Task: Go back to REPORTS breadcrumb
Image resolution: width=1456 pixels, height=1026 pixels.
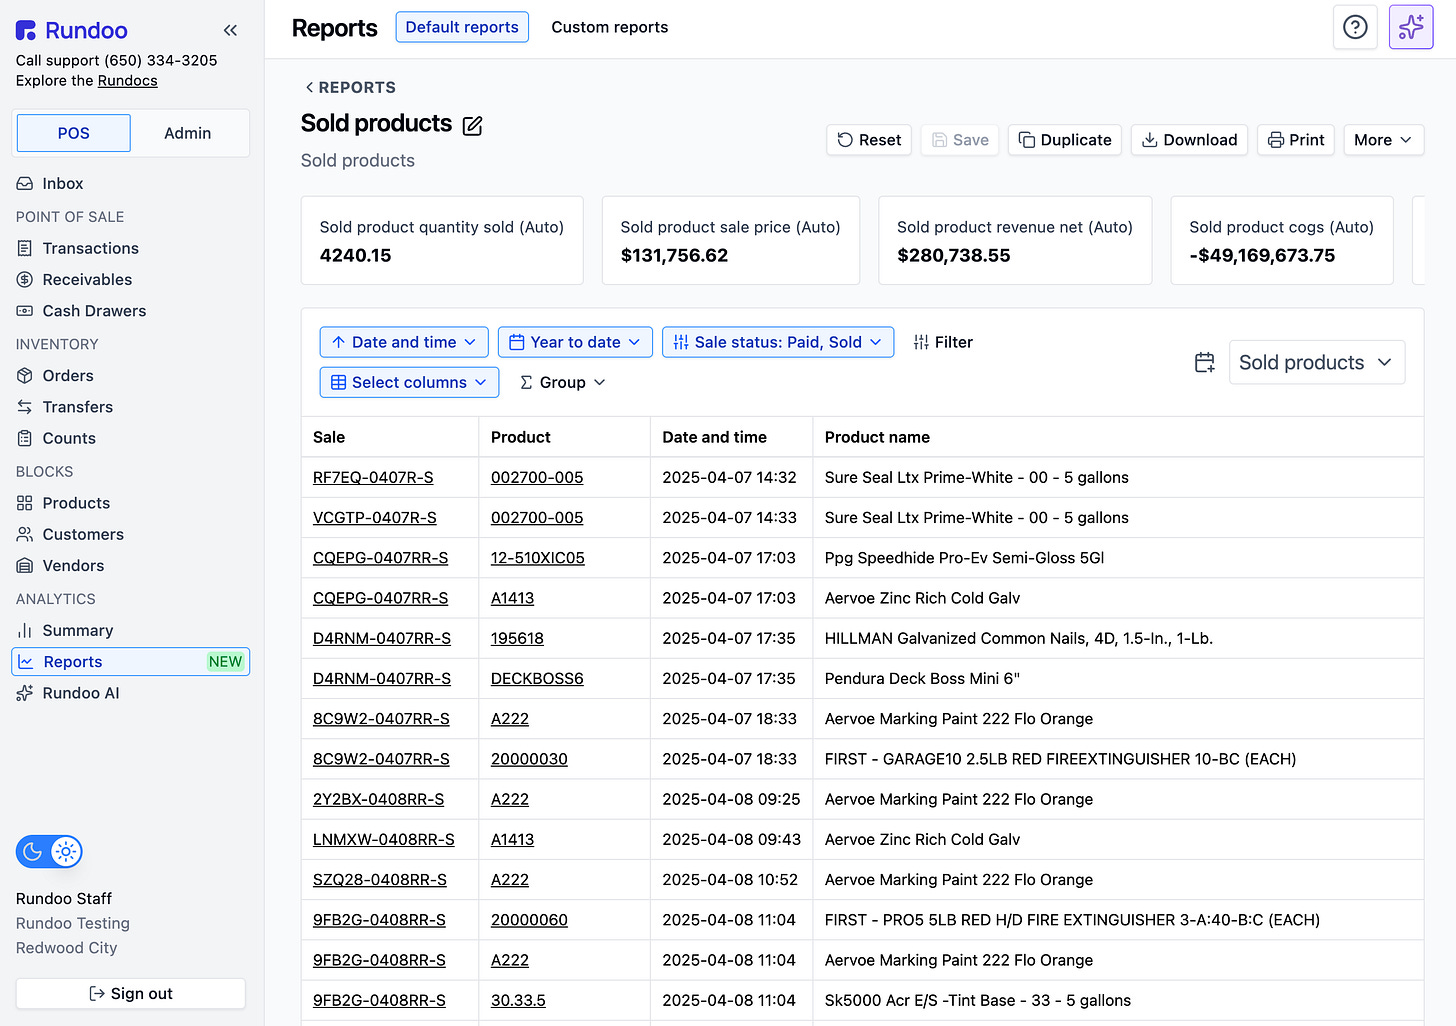Action: pos(350,87)
